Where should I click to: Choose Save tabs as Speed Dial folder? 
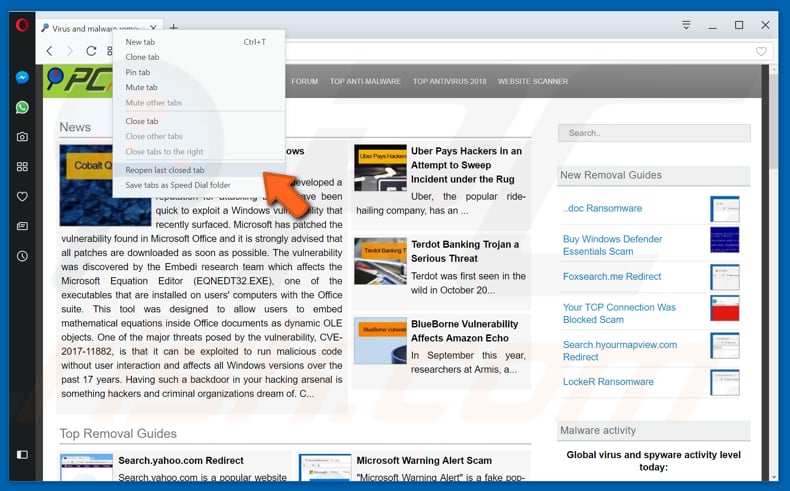199,185
